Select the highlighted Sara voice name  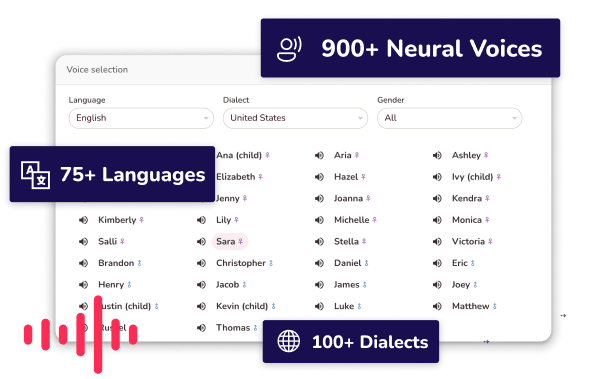coord(225,241)
